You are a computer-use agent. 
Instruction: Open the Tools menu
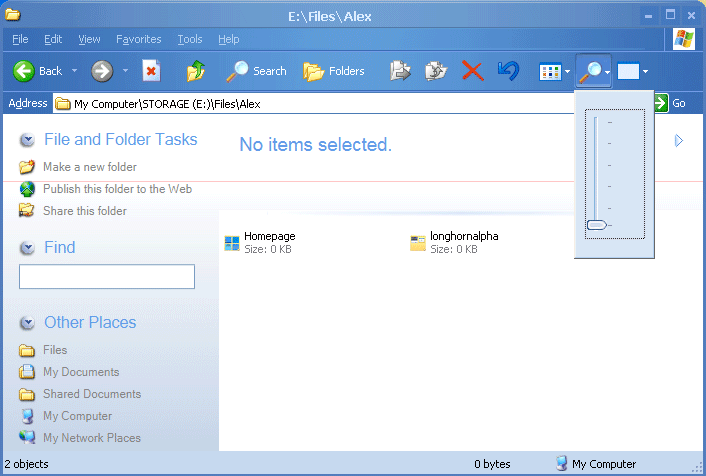pyautogui.click(x=190, y=40)
